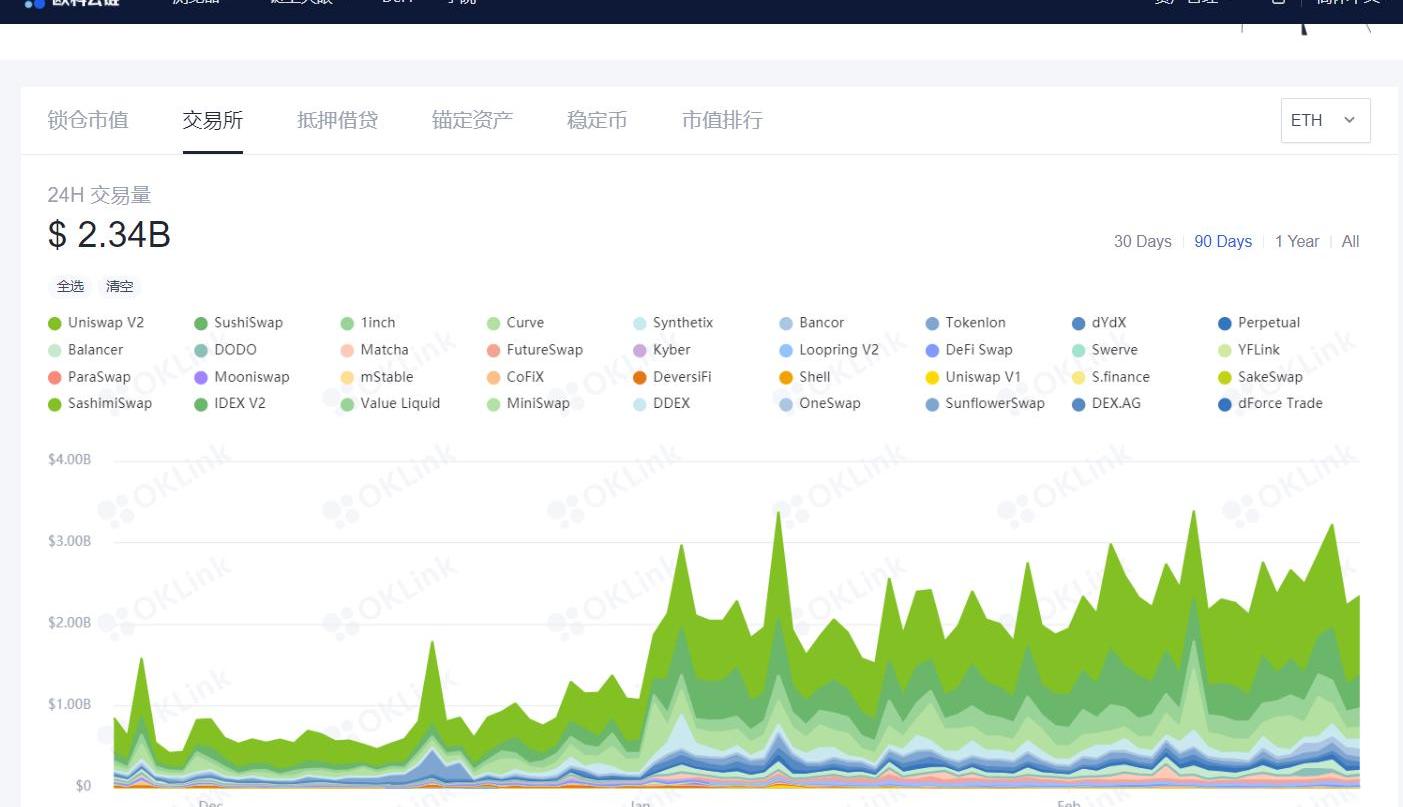The height and width of the screenshot is (807, 1403).
Task: Click the Kyber legend marker
Action: (x=640, y=351)
